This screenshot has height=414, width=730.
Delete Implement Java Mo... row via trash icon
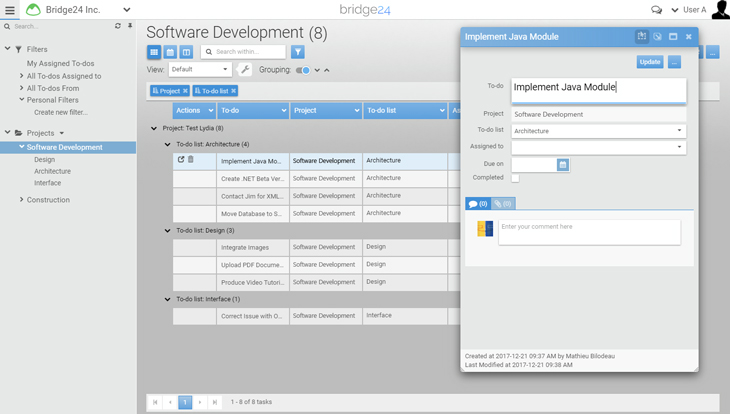click(x=191, y=159)
